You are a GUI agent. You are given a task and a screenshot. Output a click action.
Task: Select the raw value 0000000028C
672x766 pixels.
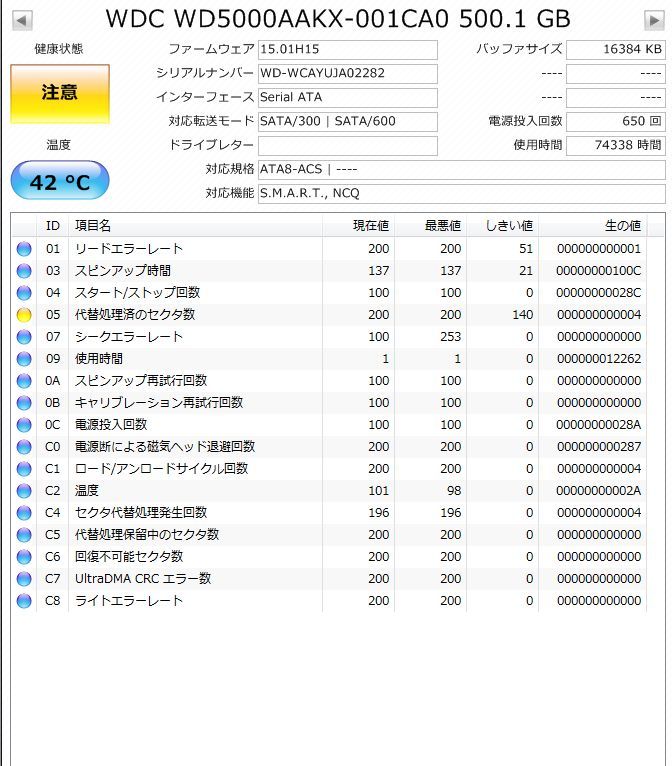599,293
